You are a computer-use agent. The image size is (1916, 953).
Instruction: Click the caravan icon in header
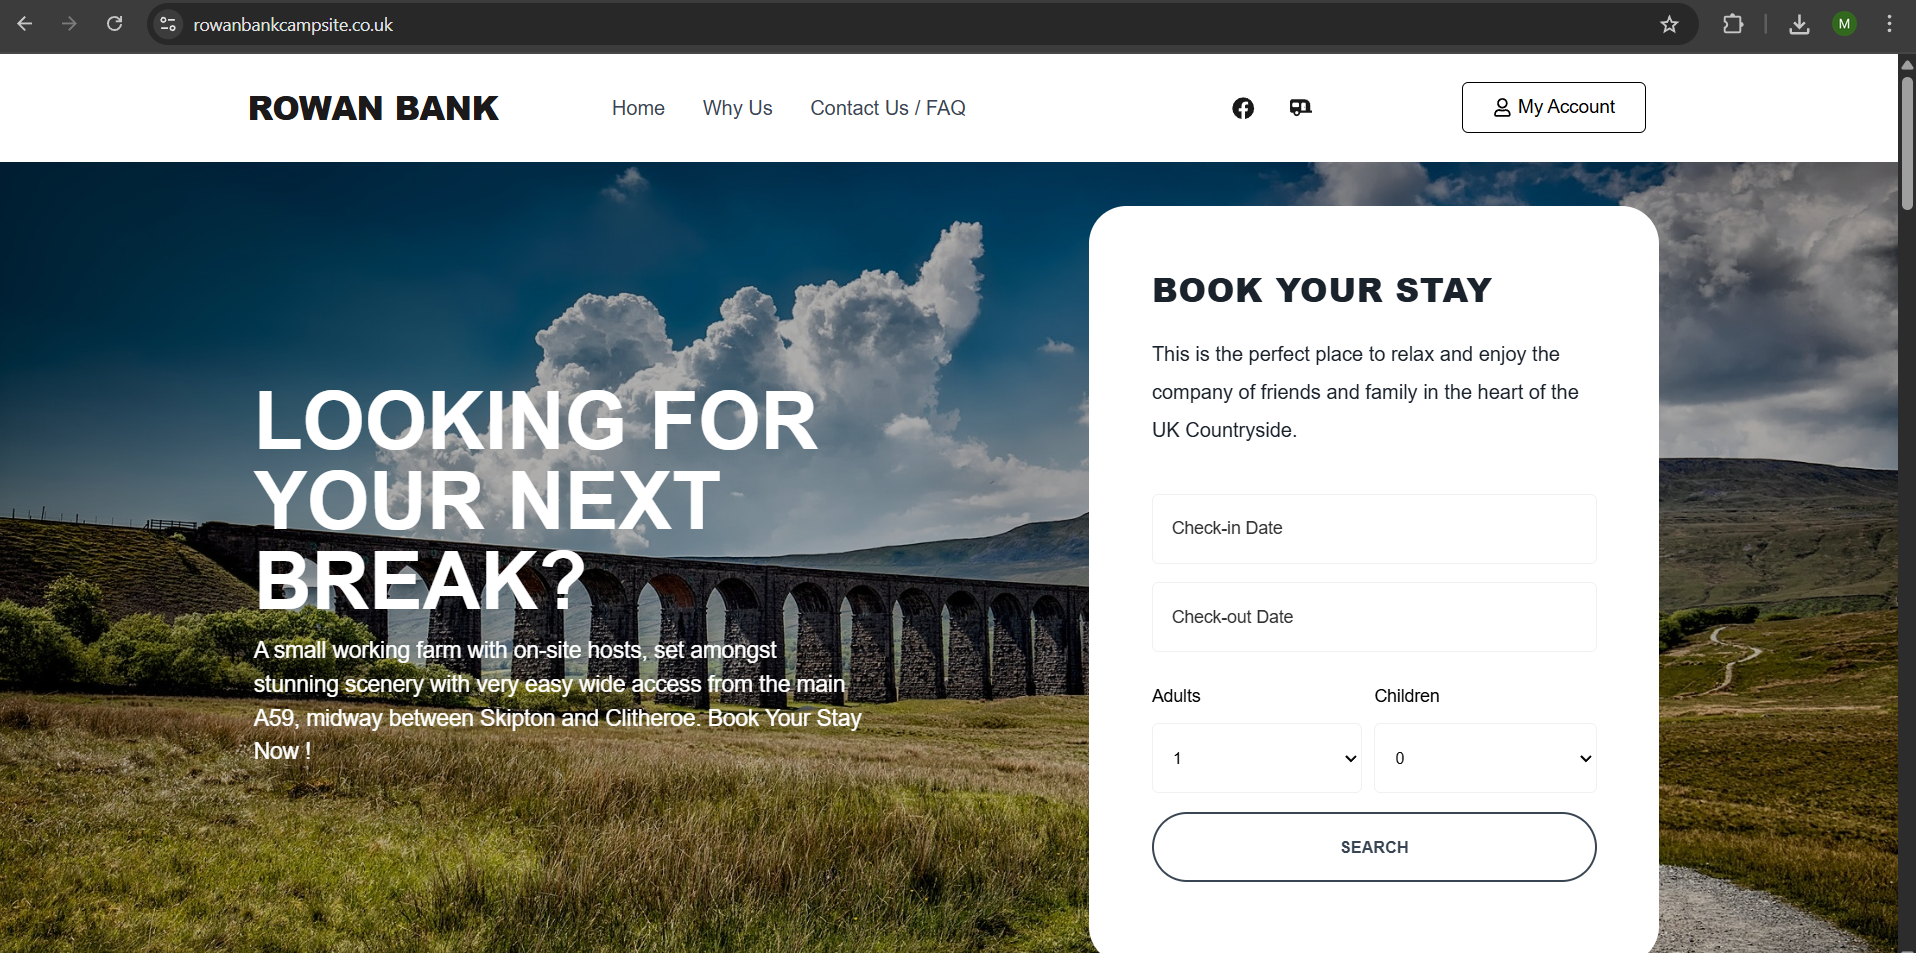click(x=1300, y=107)
